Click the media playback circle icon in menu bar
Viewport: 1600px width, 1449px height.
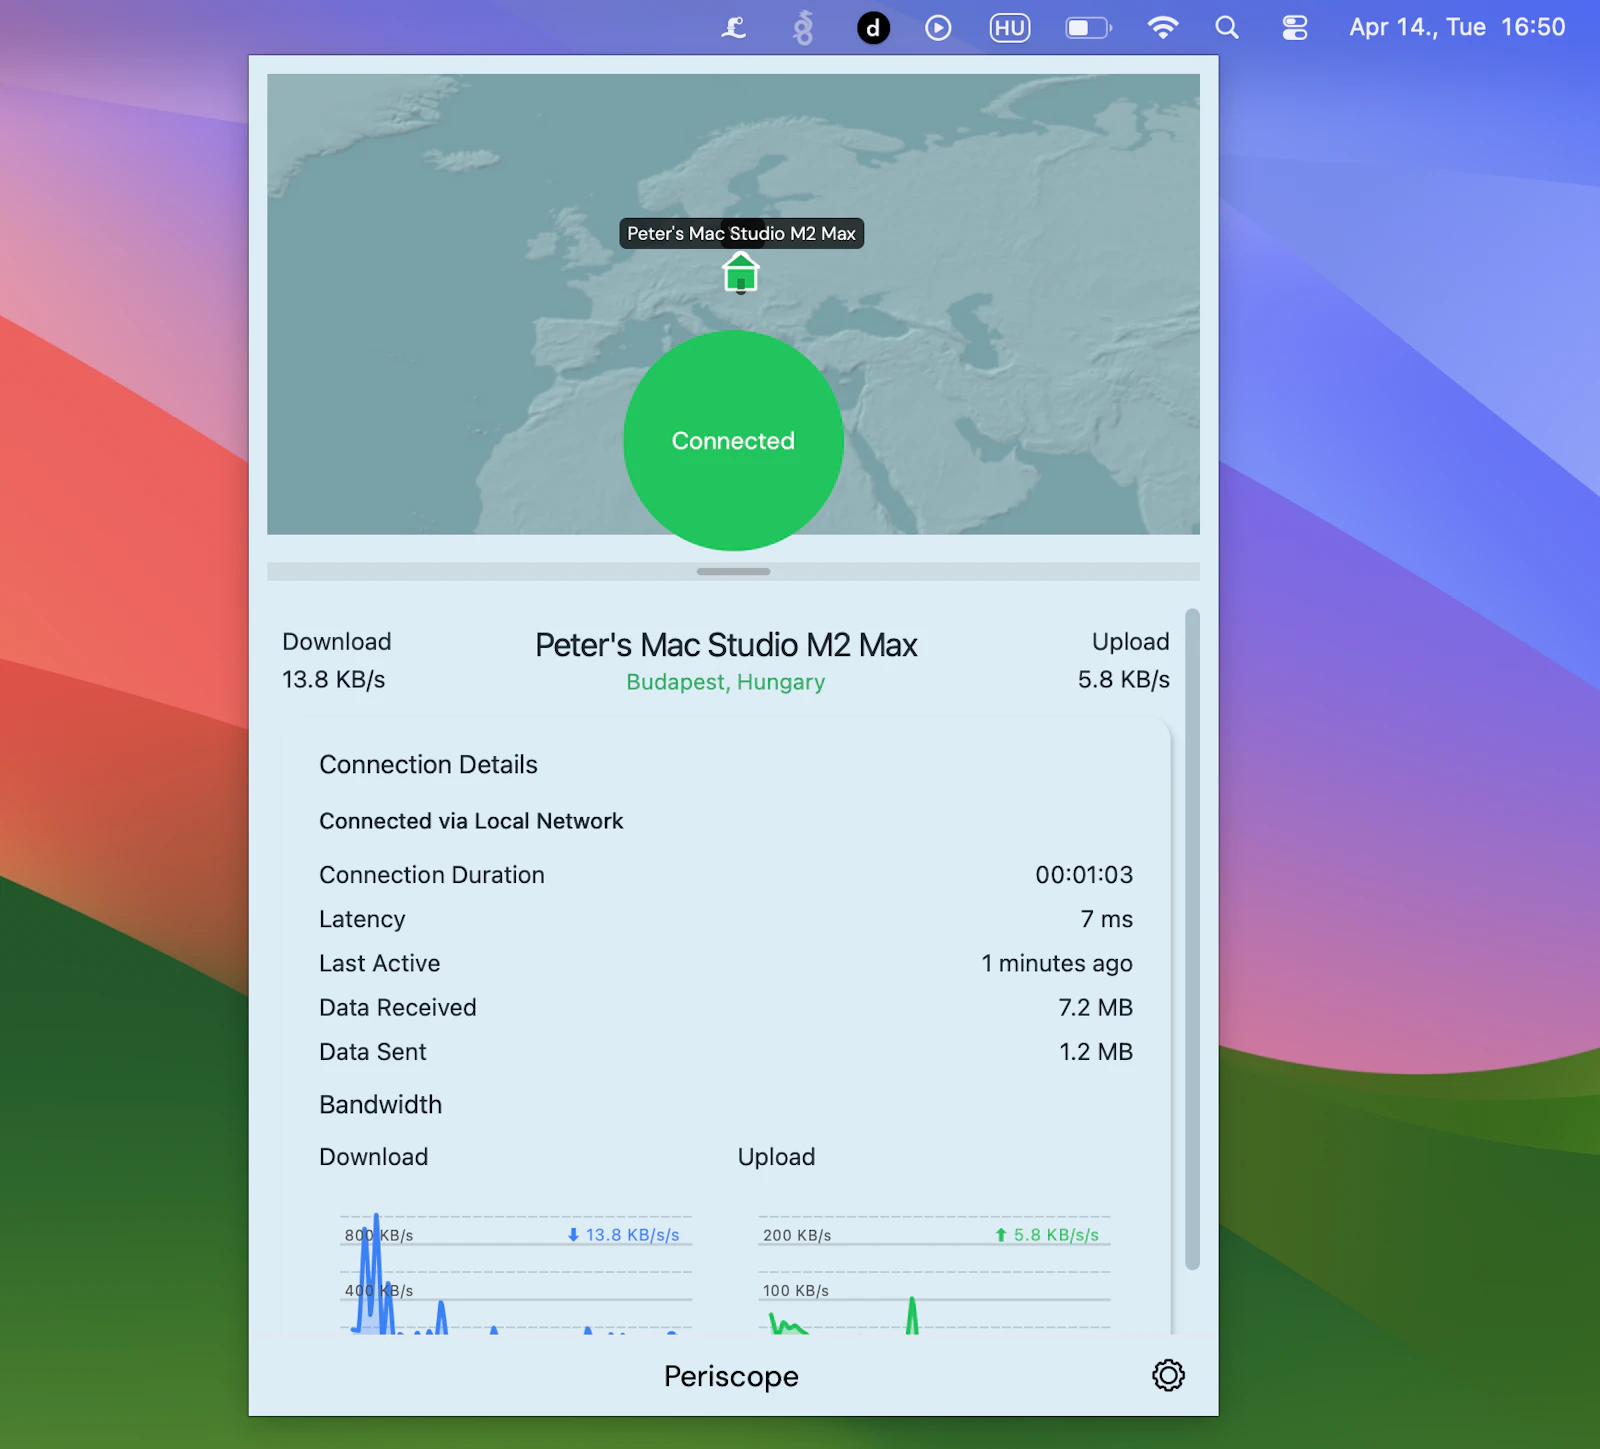[x=937, y=27]
